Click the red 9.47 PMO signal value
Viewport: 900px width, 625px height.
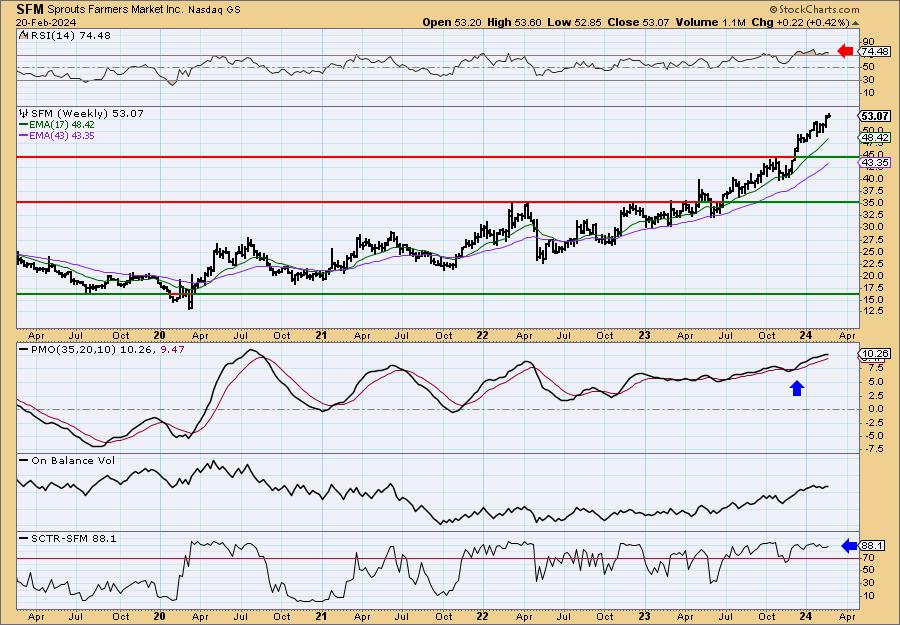pyautogui.click(x=170, y=350)
